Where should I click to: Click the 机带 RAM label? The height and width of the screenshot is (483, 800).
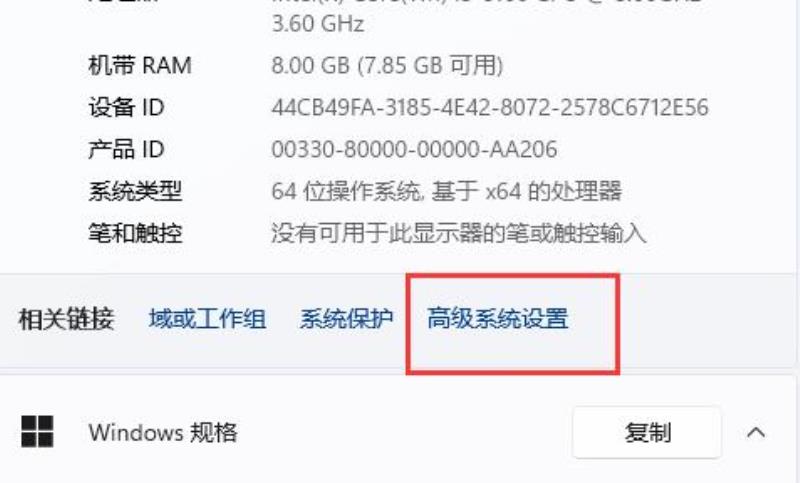pos(140,65)
